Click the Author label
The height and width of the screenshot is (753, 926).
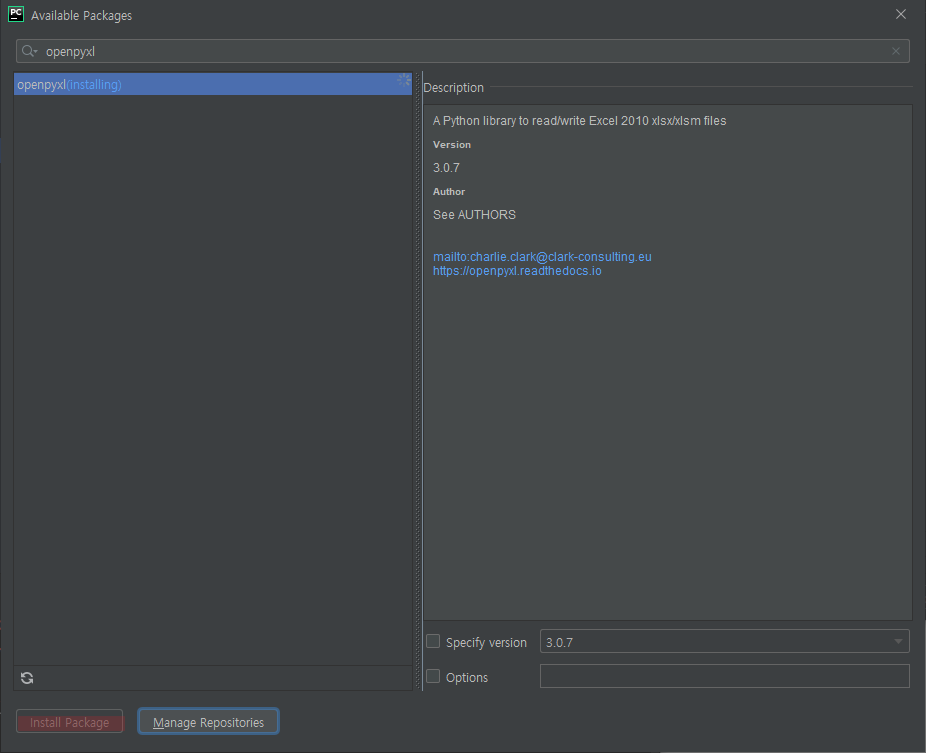[x=449, y=192]
